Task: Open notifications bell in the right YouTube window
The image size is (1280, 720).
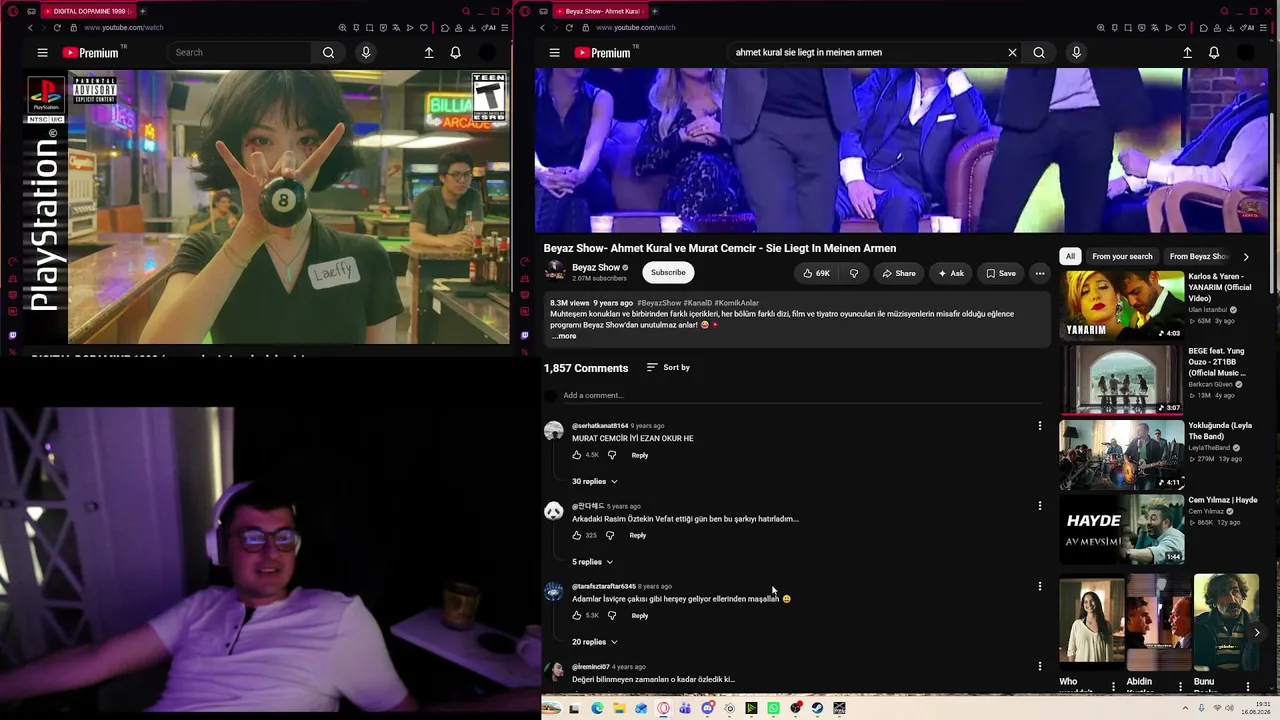Action: click(x=1214, y=53)
